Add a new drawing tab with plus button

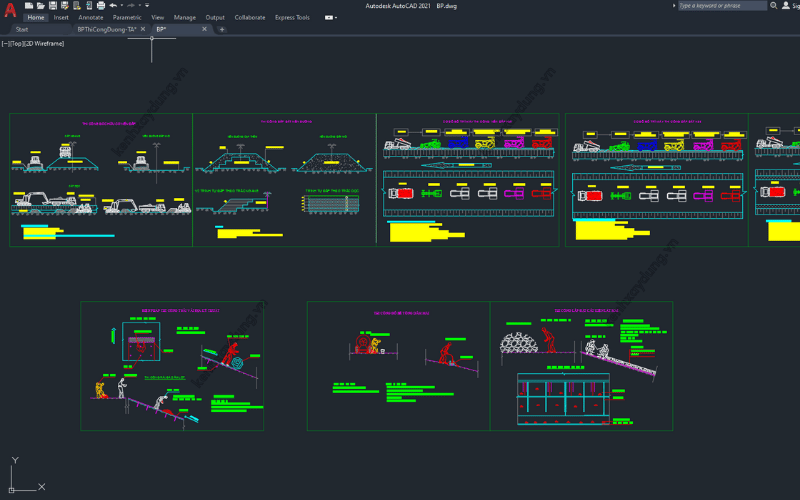coord(221,29)
